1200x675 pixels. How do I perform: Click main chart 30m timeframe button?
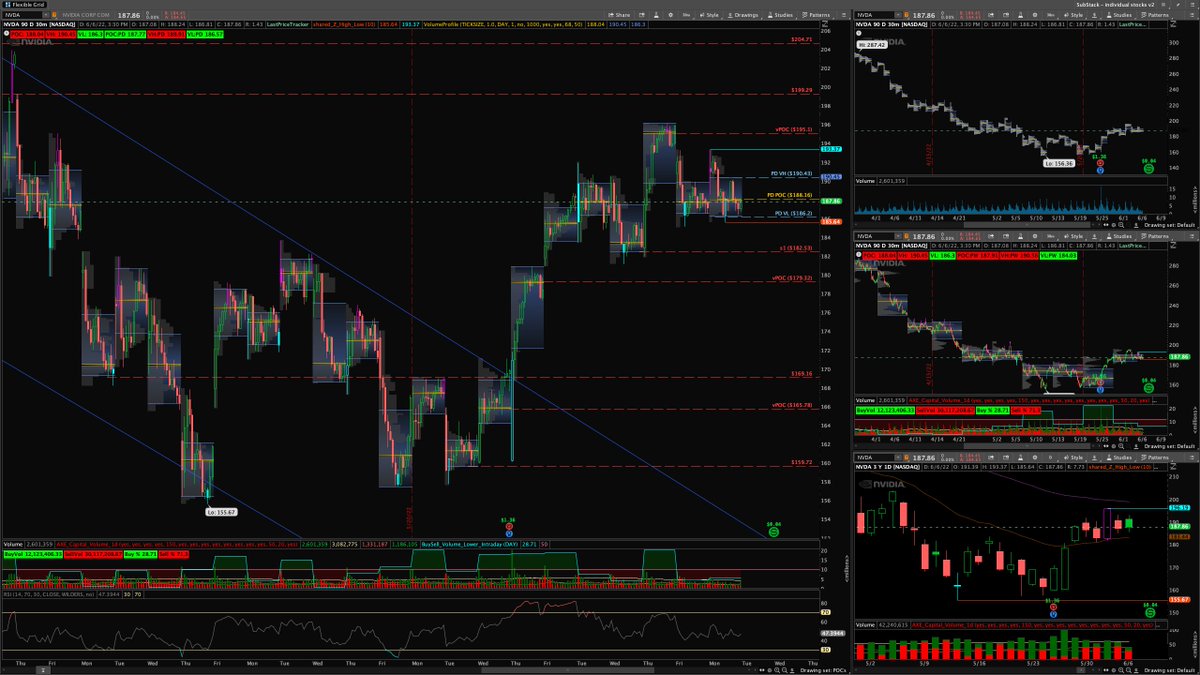click(686, 15)
